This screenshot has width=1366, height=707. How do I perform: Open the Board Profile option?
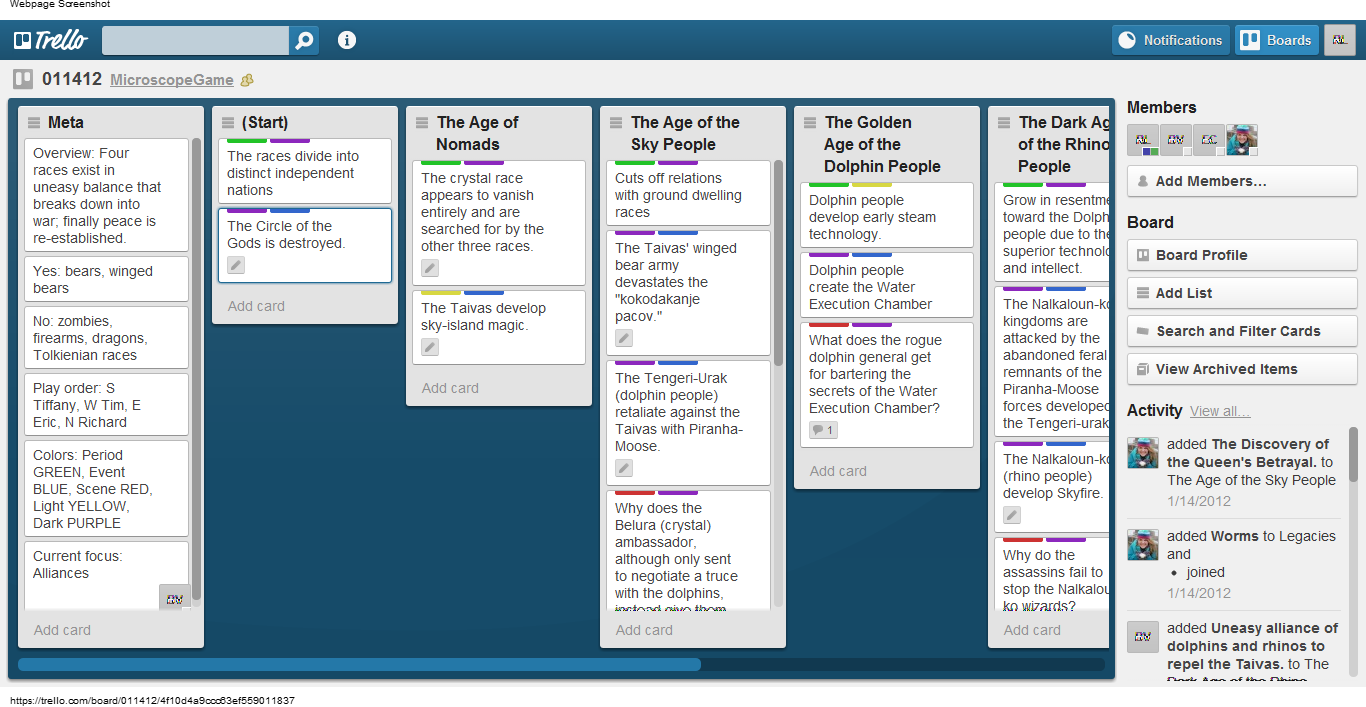(x=1241, y=255)
